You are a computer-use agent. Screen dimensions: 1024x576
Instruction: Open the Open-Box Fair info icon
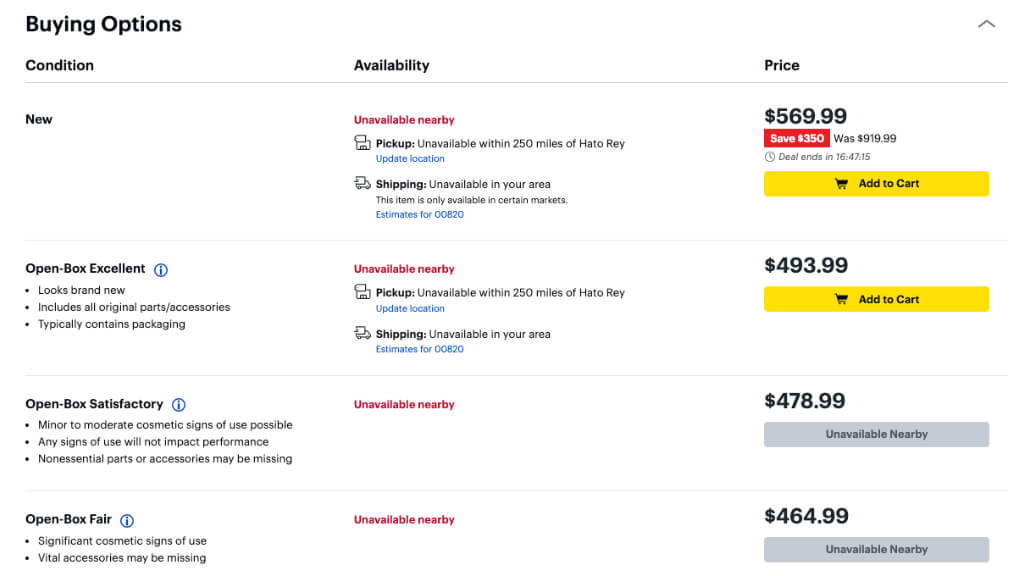click(x=127, y=520)
